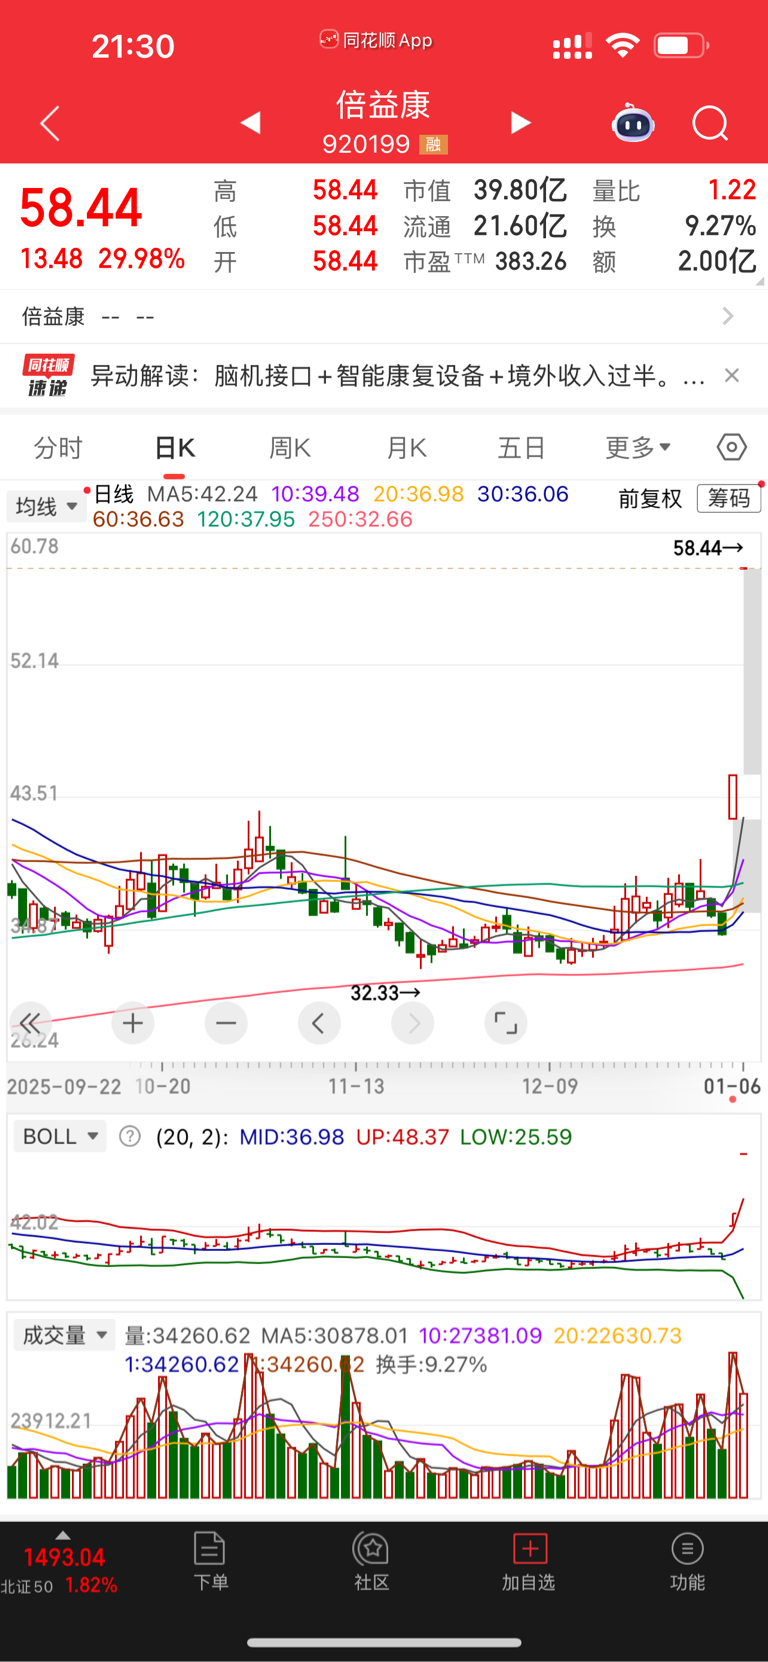Image resolution: width=768 pixels, height=1662 pixels.
Task: Tap the 32.33 low price marker
Action: click(x=385, y=993)
